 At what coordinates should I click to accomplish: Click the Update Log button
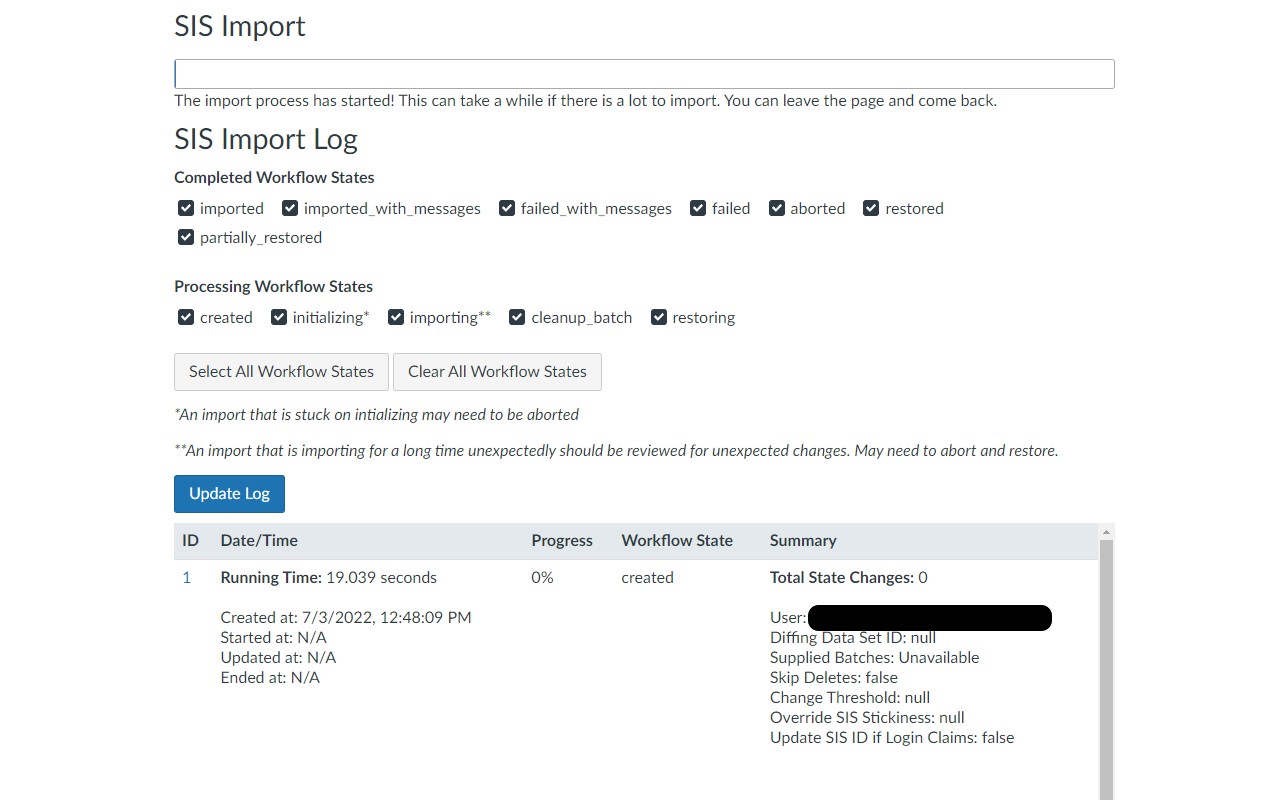[x=229, y=493]
